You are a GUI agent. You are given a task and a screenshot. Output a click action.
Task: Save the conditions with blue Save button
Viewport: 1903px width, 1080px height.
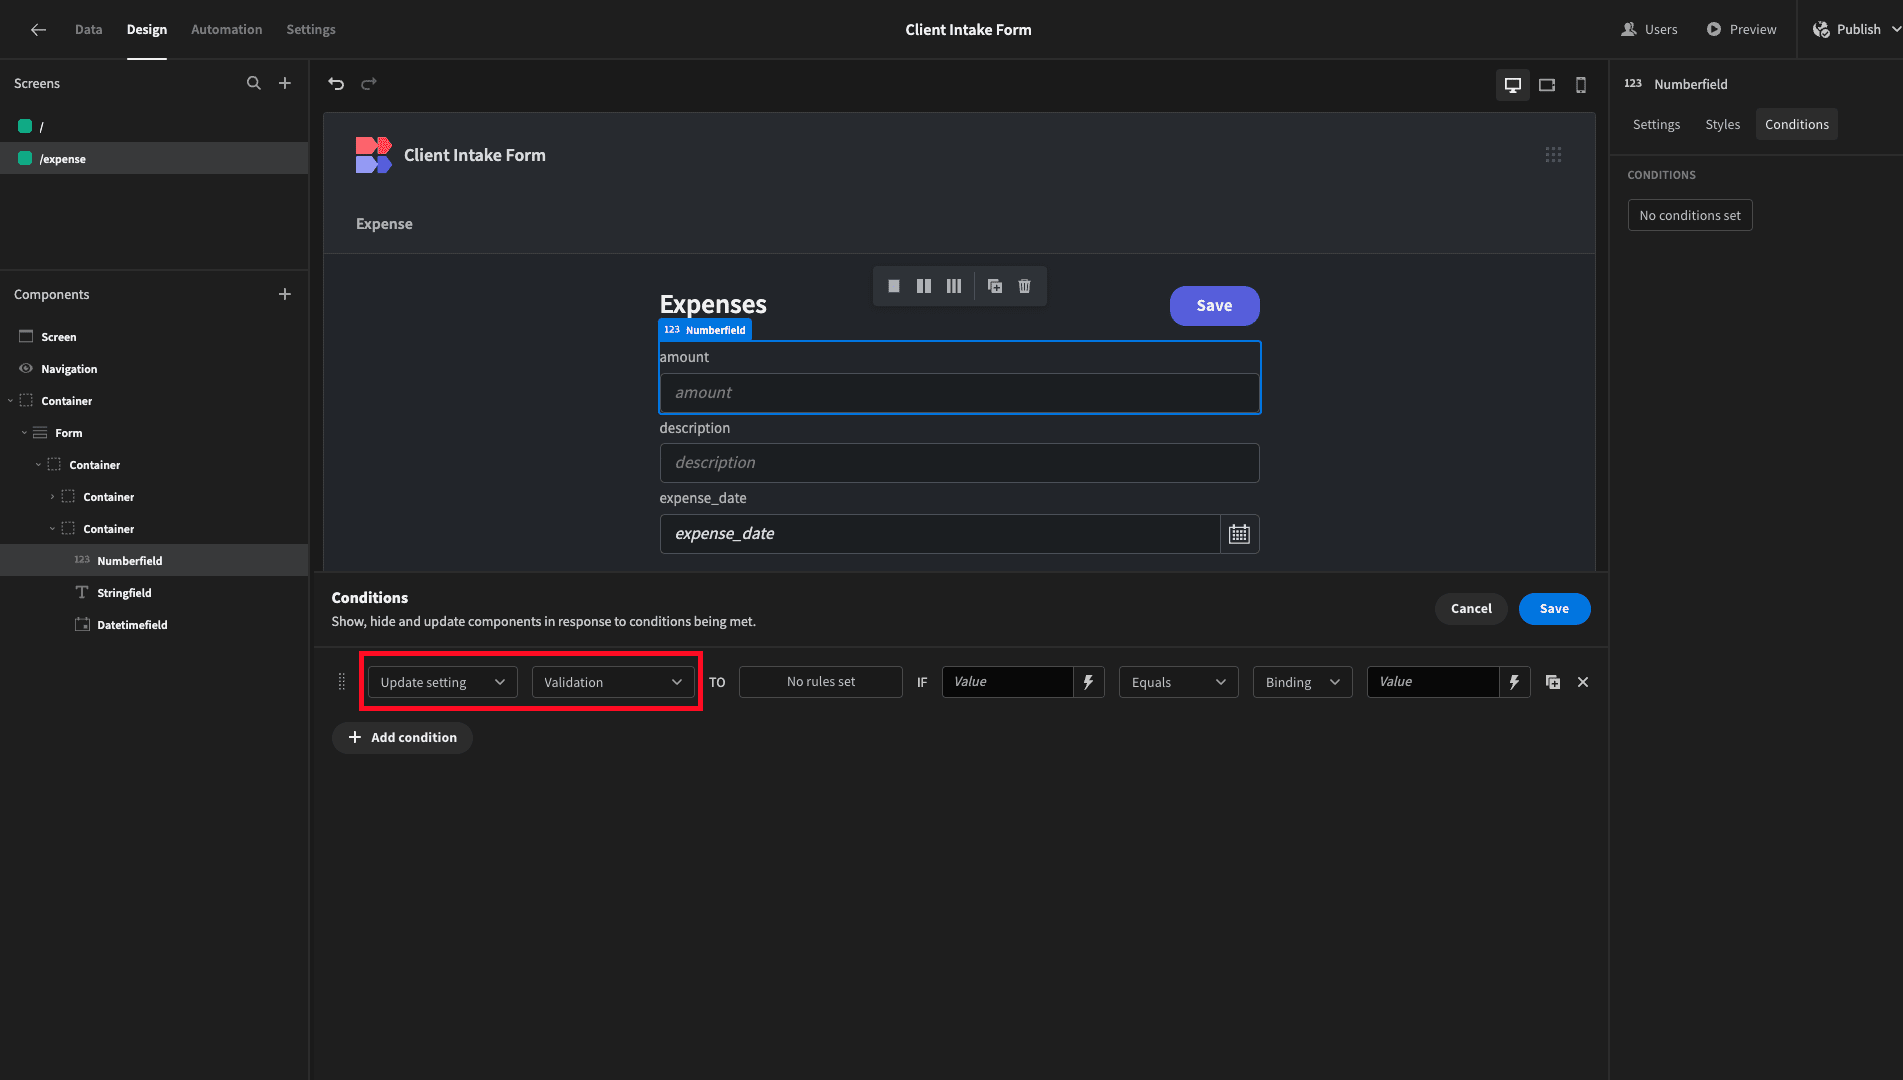(x=1554, y=609)
